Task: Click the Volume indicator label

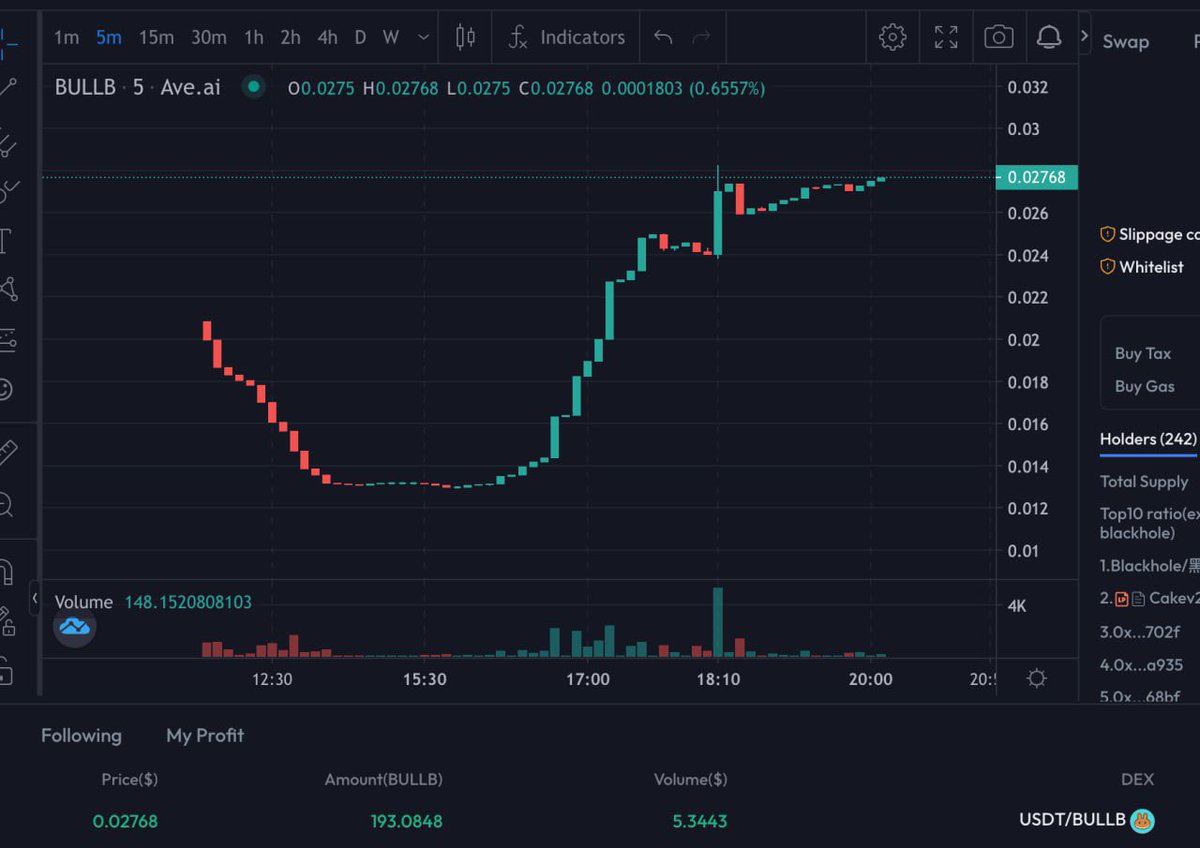Action: pos(83,602)
